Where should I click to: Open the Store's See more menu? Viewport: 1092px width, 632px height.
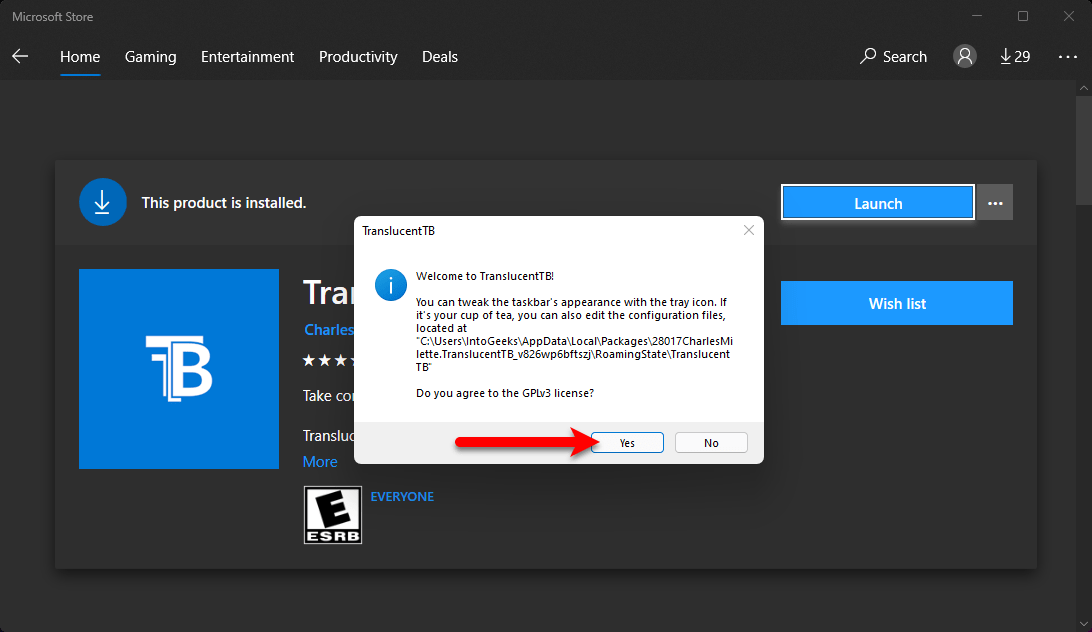click(1068, 56)
